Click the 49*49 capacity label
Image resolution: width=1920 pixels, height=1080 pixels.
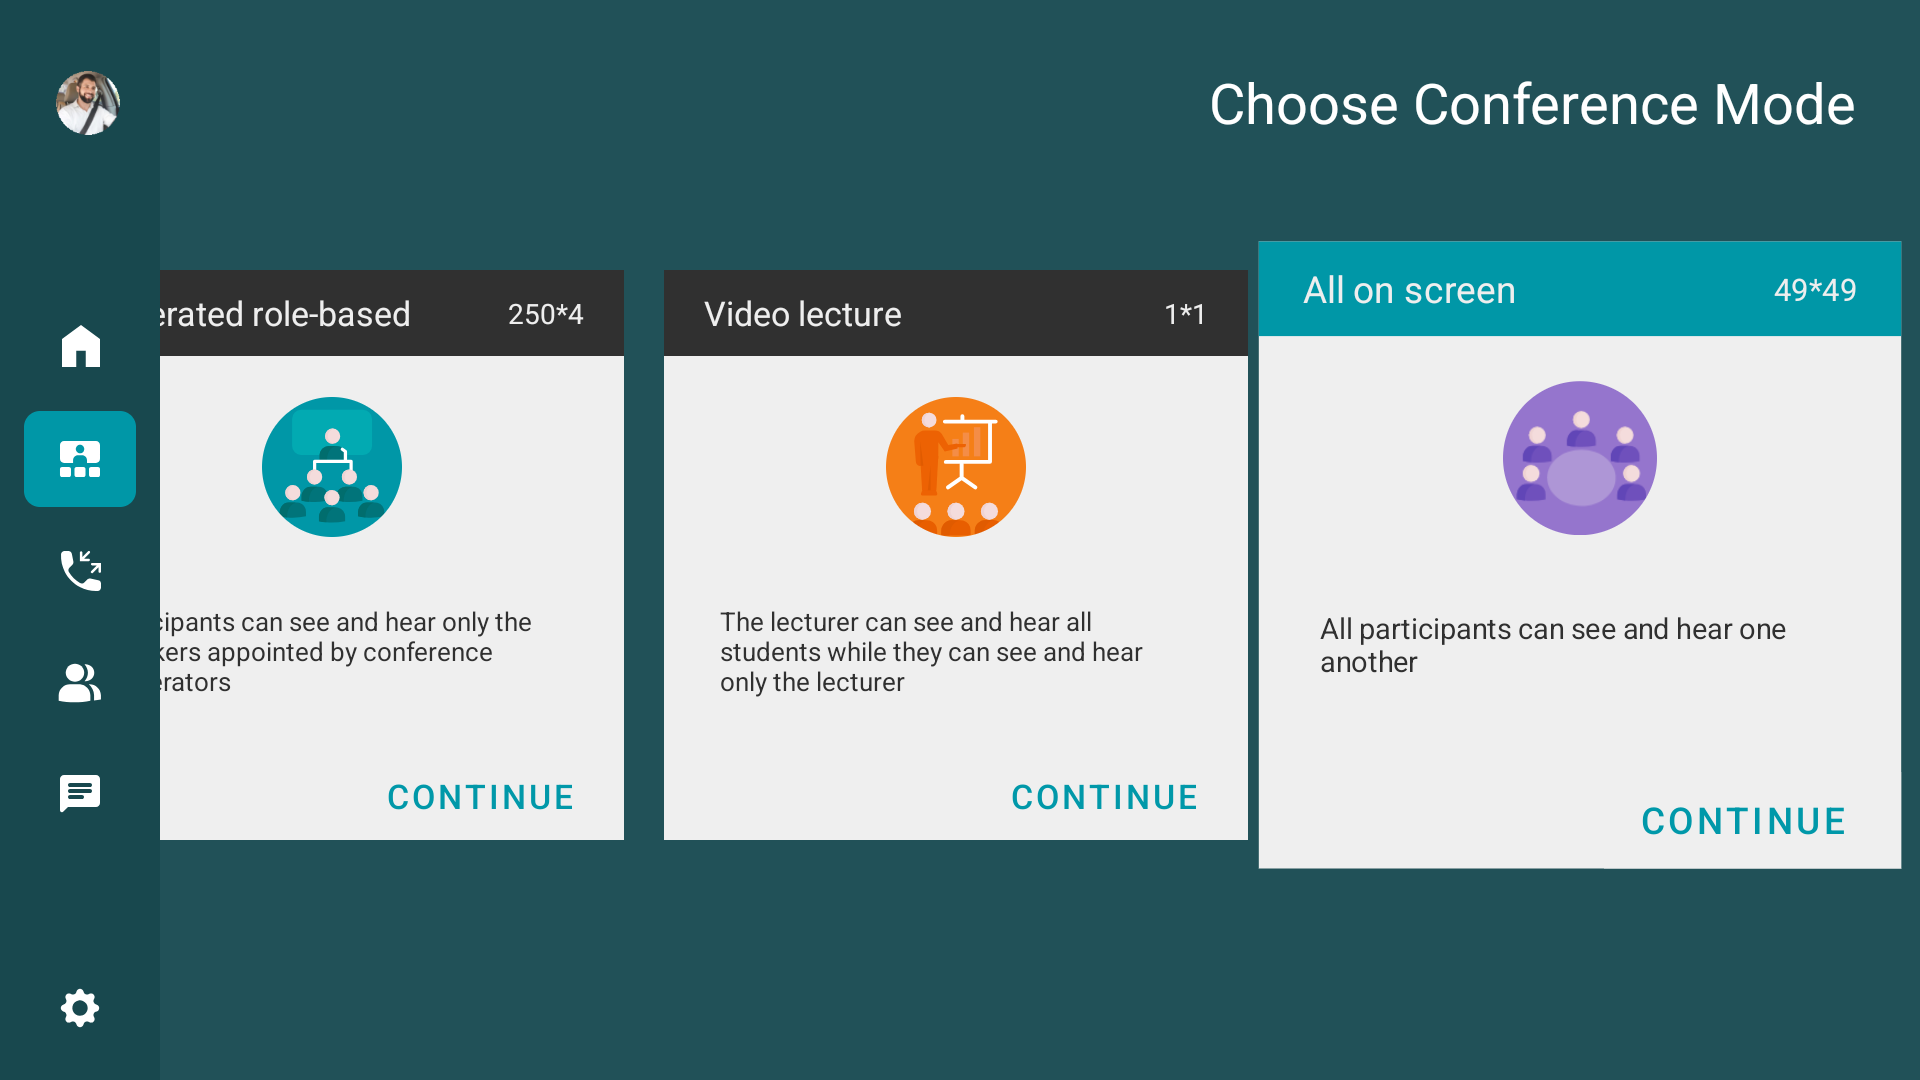(x=1815, y=290)
